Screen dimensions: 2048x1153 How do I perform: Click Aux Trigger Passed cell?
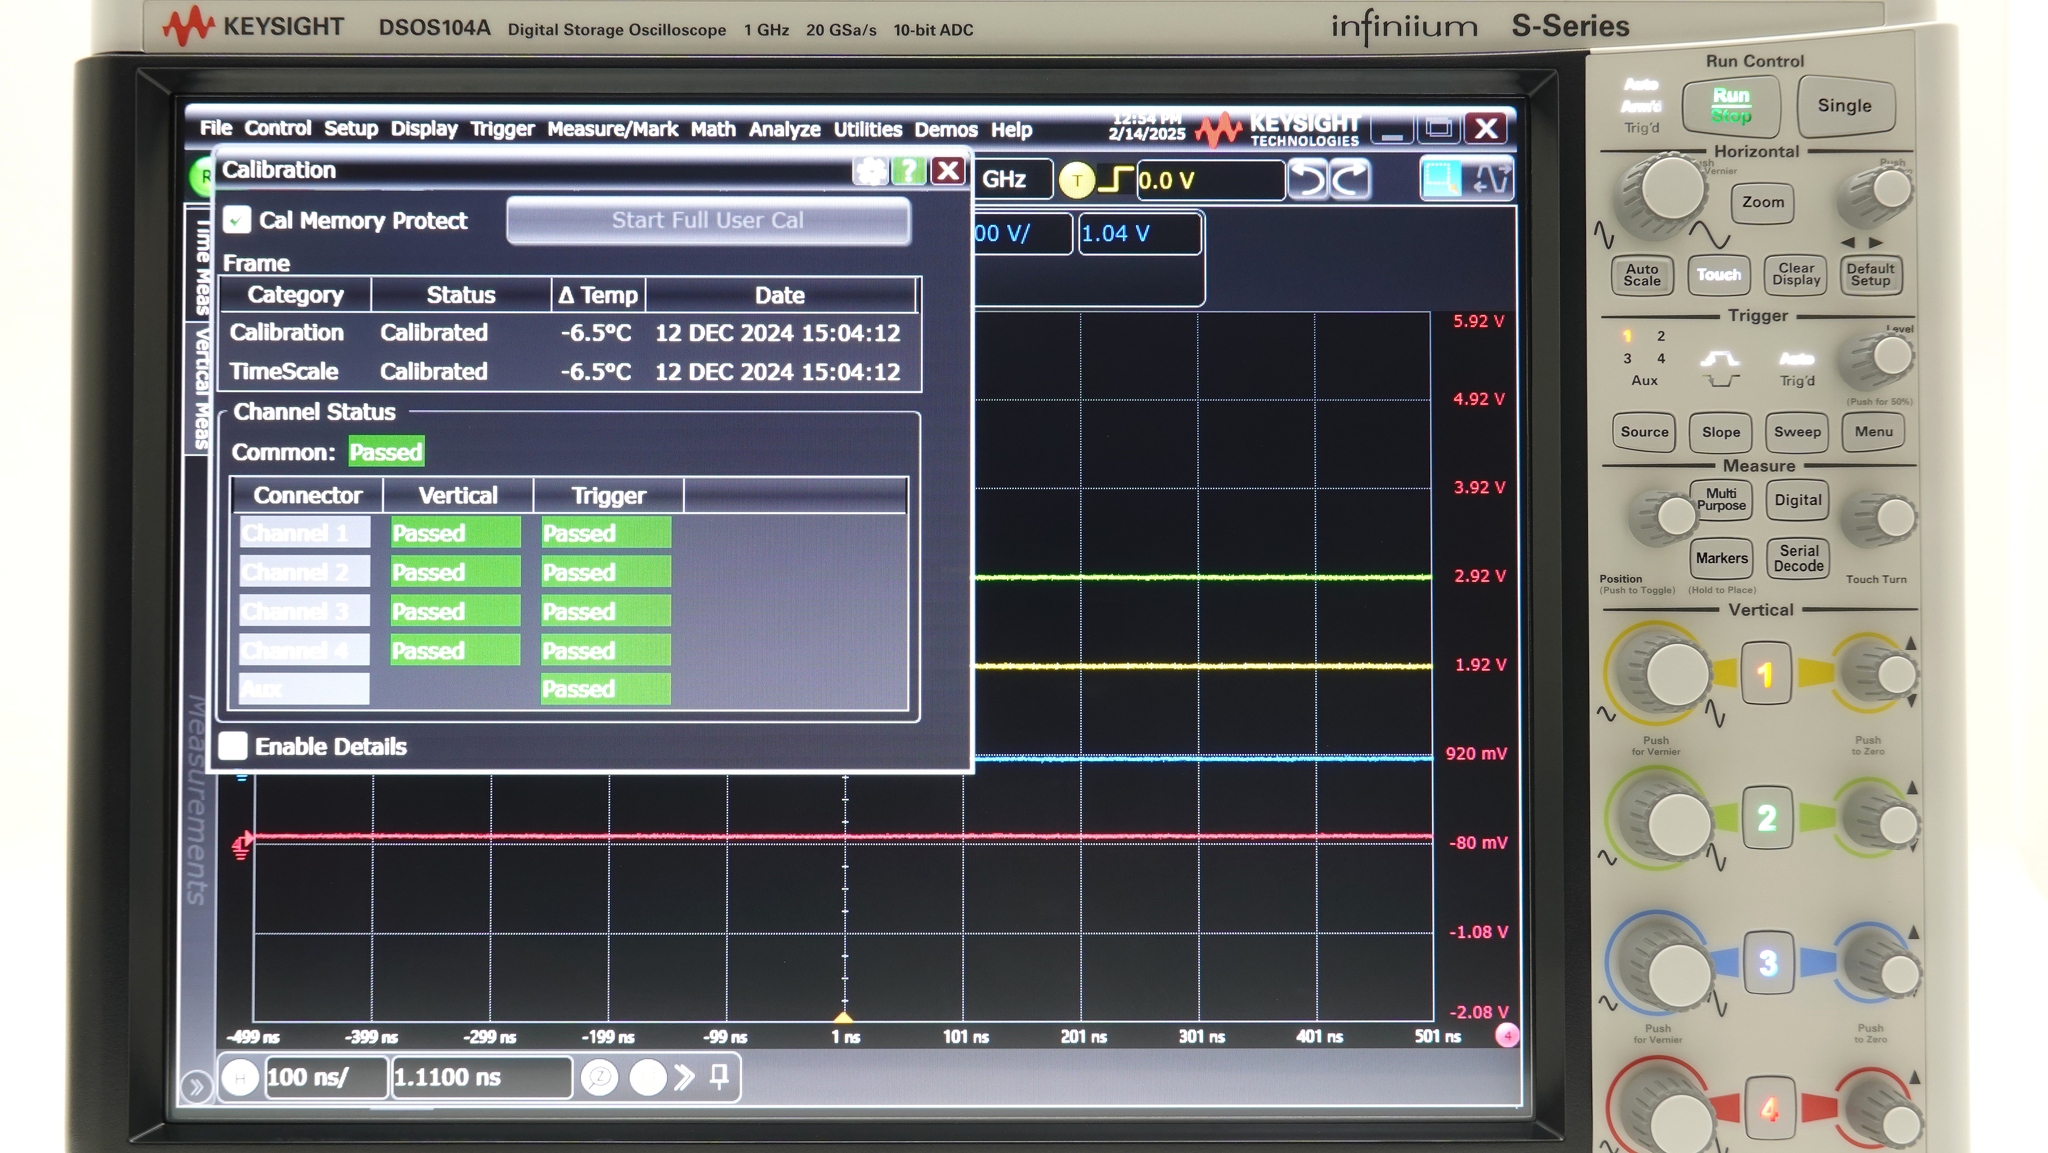pos(605,689)
